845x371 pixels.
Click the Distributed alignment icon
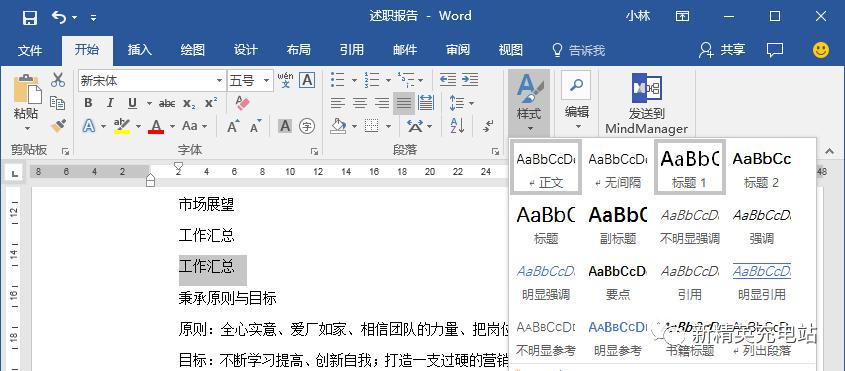(426, 103)
